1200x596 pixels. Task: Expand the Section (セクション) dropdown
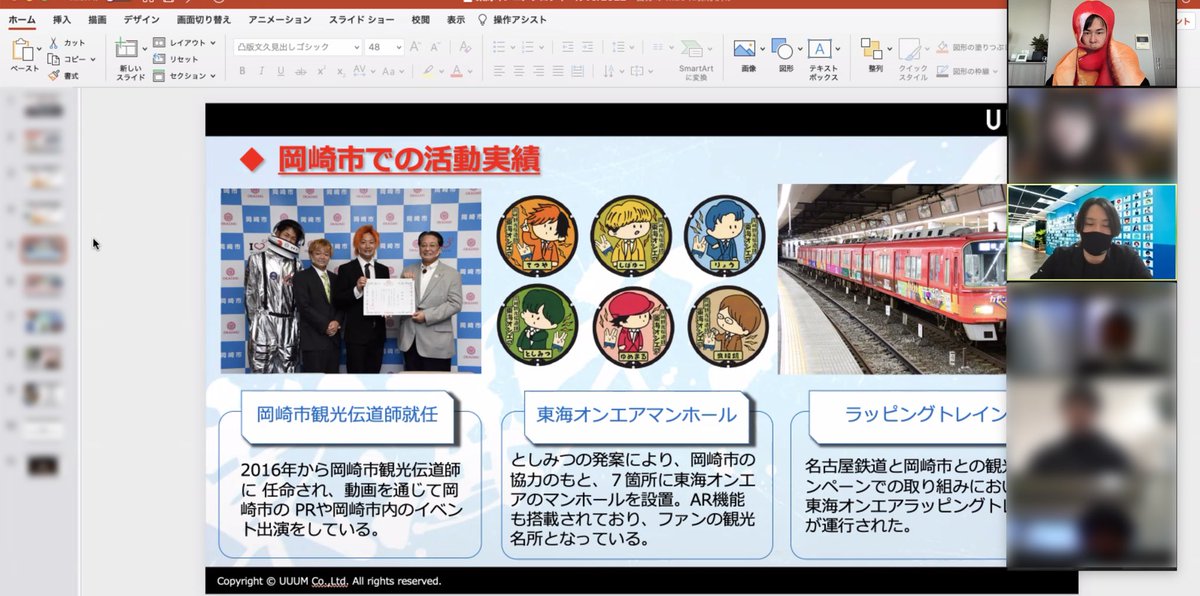[214, 75]
